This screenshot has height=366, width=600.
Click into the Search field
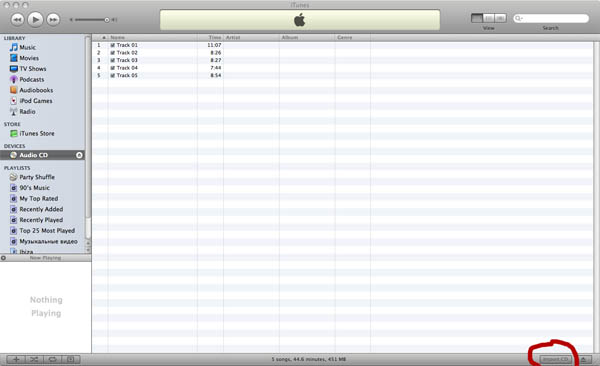click(551, 18)
